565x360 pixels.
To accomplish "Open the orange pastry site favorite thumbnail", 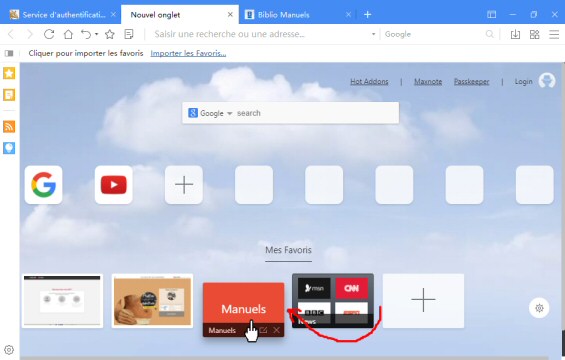I will [152, 301].
